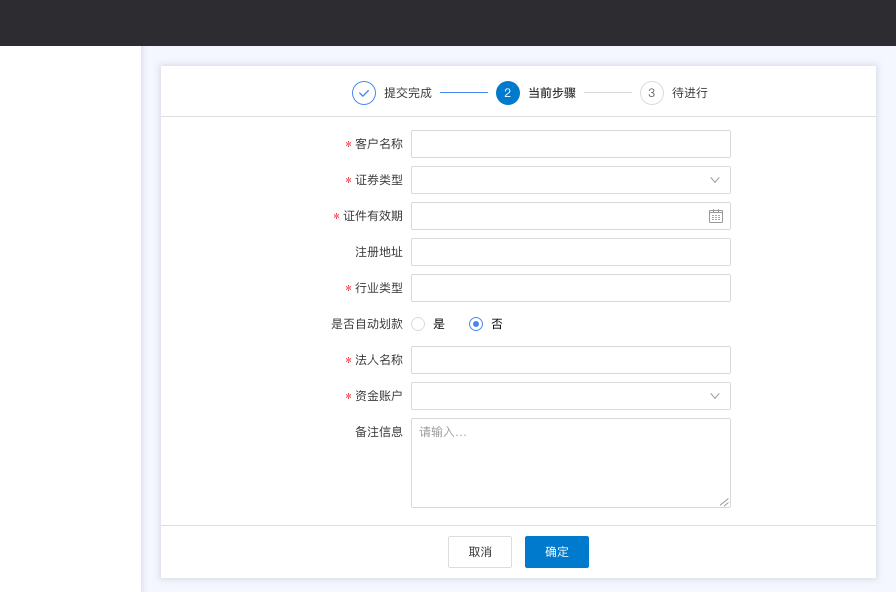Click the 确定 button
896x592 pixels.
[557, 552]
